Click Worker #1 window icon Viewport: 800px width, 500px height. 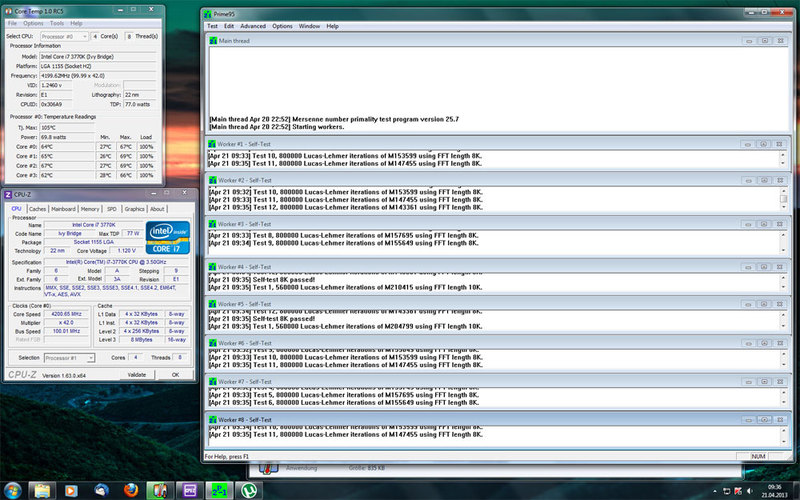click(x=212, y=144)
